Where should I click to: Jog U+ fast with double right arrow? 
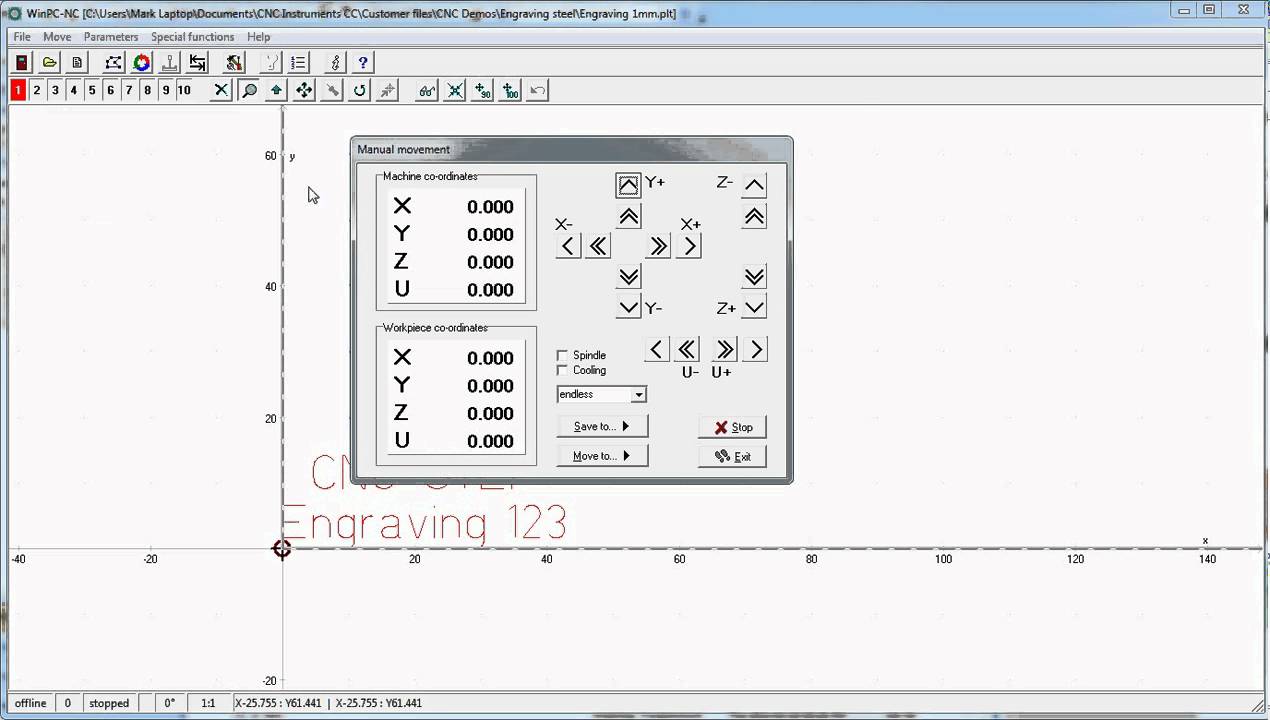coord(724,349)
